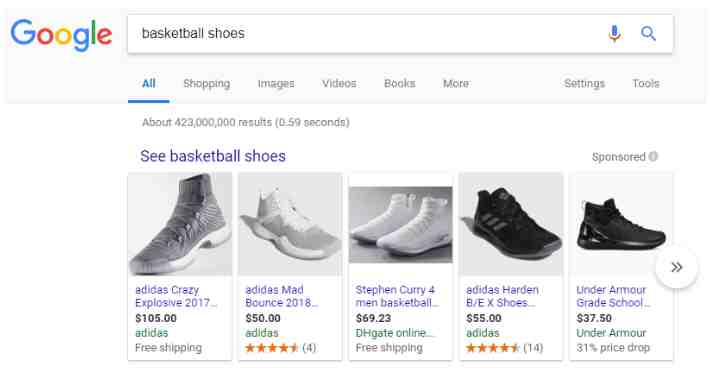This screenshot has height=378, width=711.
Task: Open the Shopping tab
Action: pyautogui.click(x=206, y=83)
